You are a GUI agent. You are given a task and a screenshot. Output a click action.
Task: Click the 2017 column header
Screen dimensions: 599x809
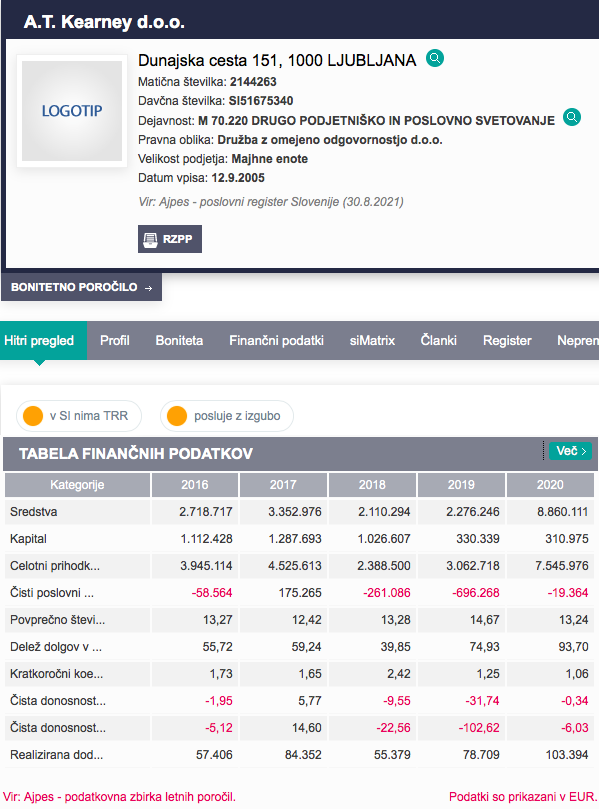(283, 485)
